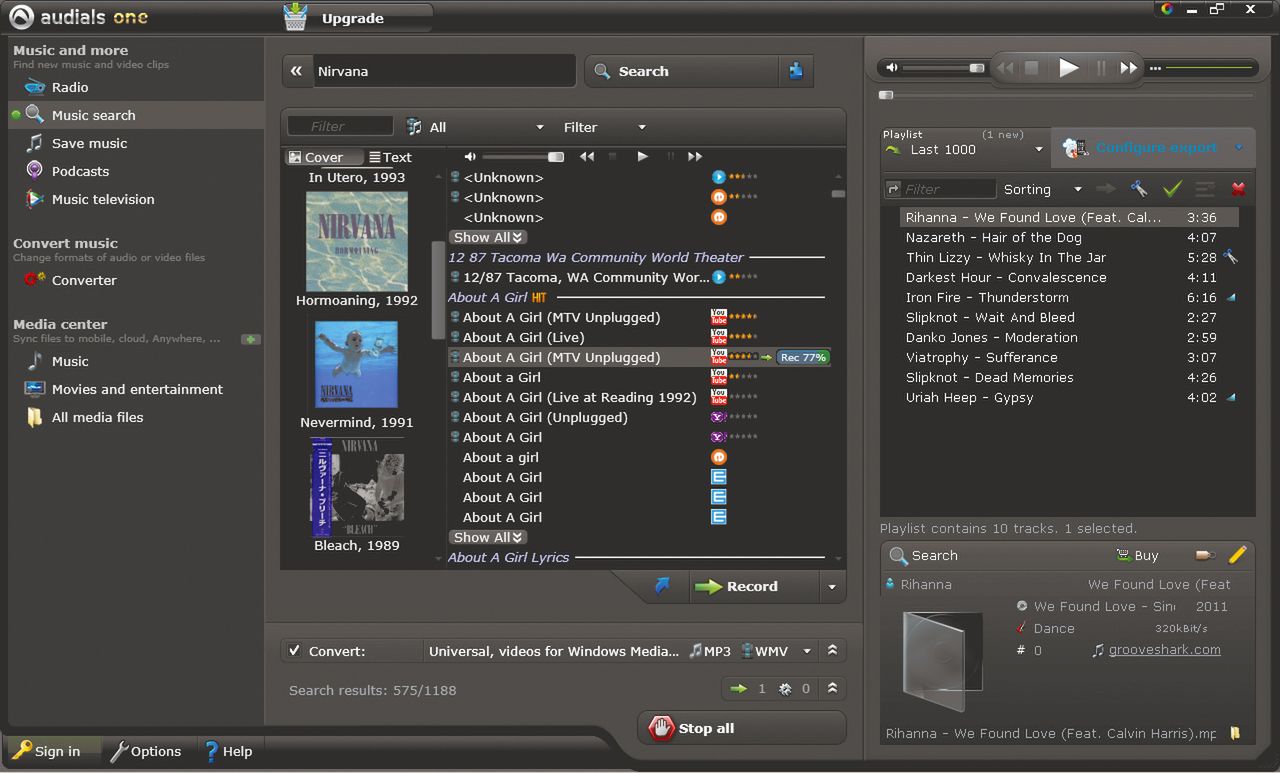Collapse the Convert panel with double chevron
Screen dimensions: 1280x773
832,651
